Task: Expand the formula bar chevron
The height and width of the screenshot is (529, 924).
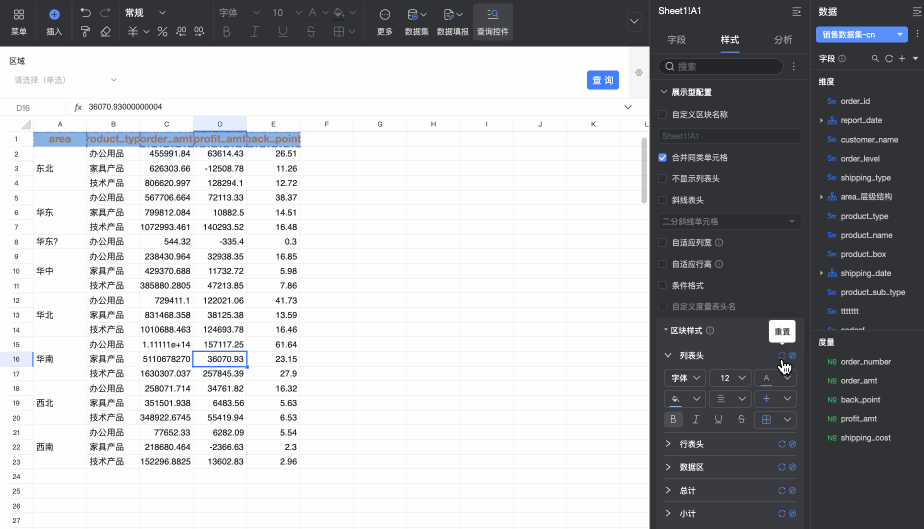Action: tap(628, 107)
